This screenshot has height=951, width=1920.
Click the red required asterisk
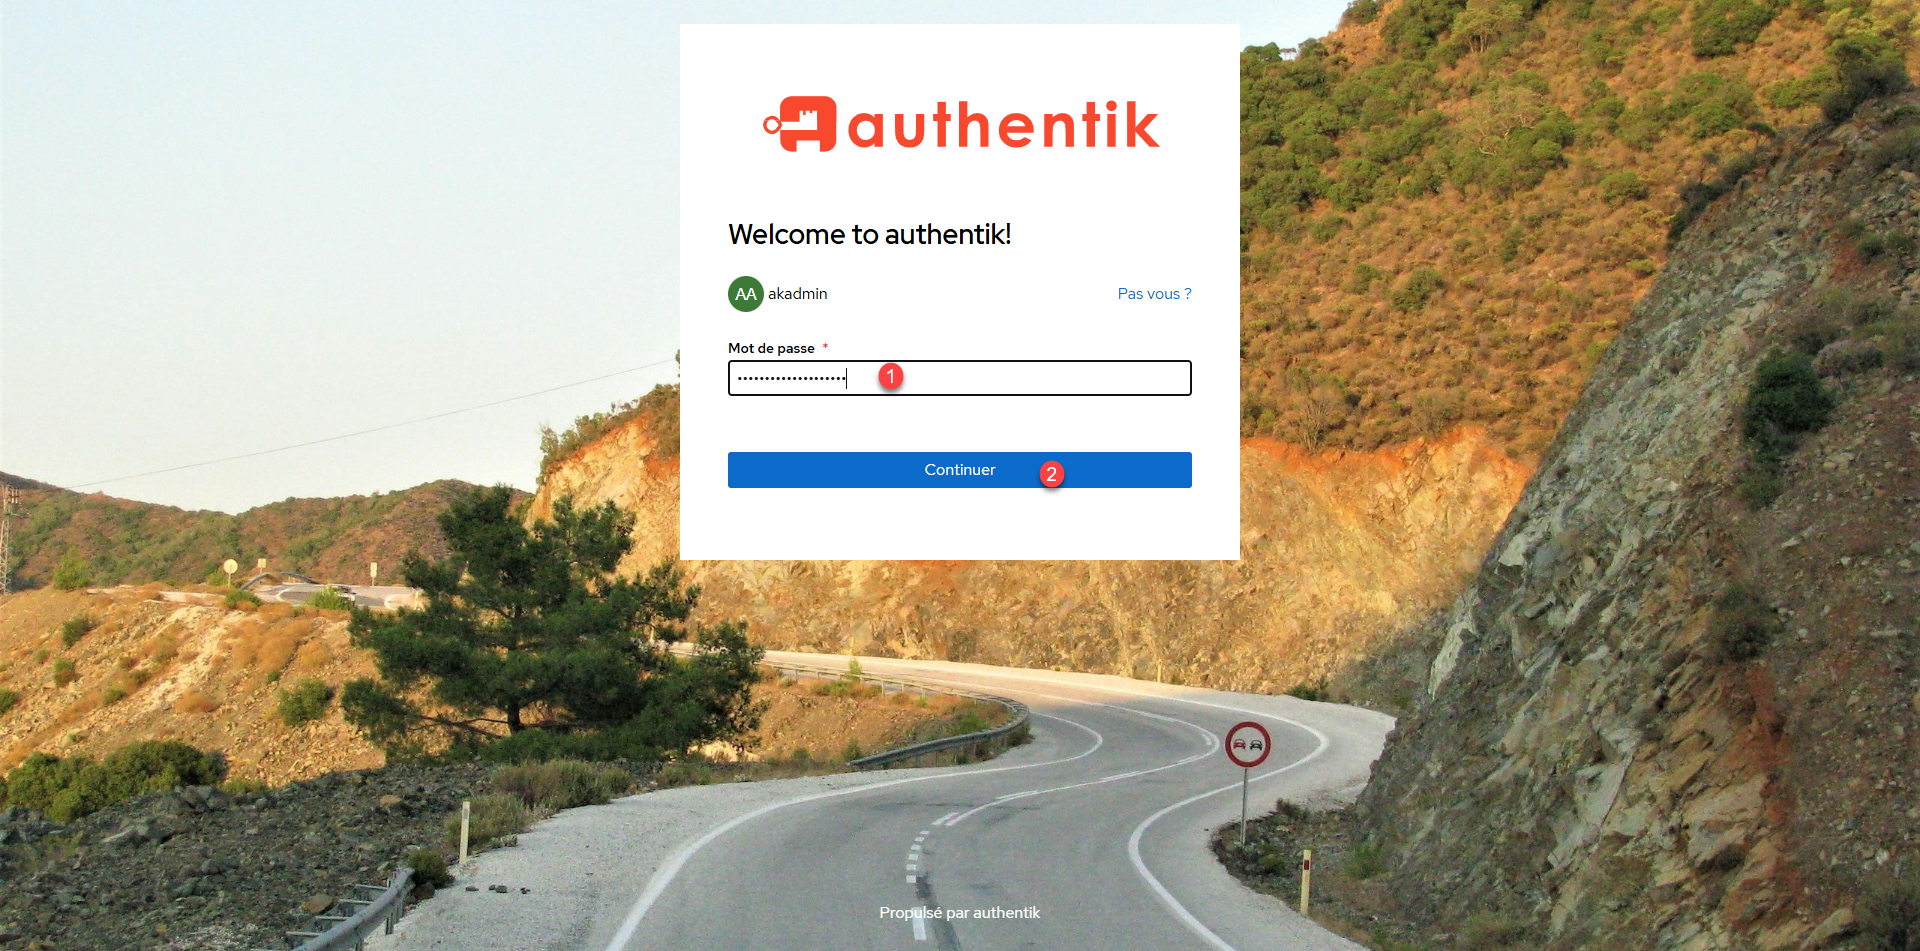825,347
